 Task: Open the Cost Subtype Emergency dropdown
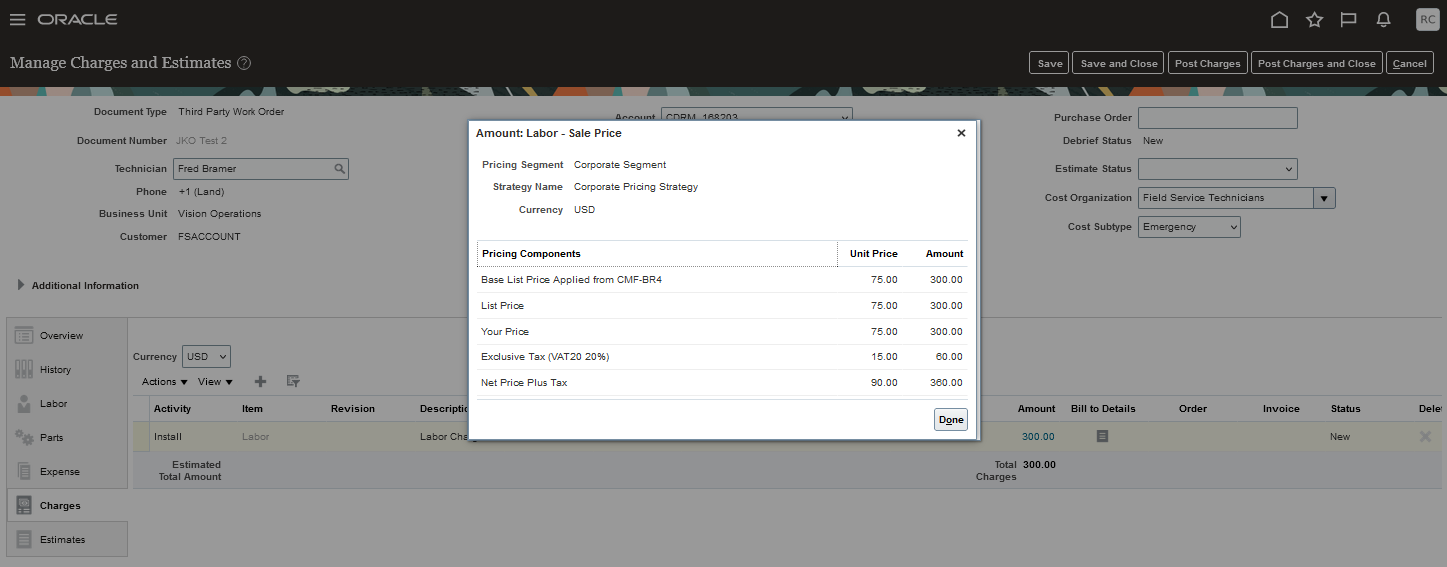(1189, 227)
